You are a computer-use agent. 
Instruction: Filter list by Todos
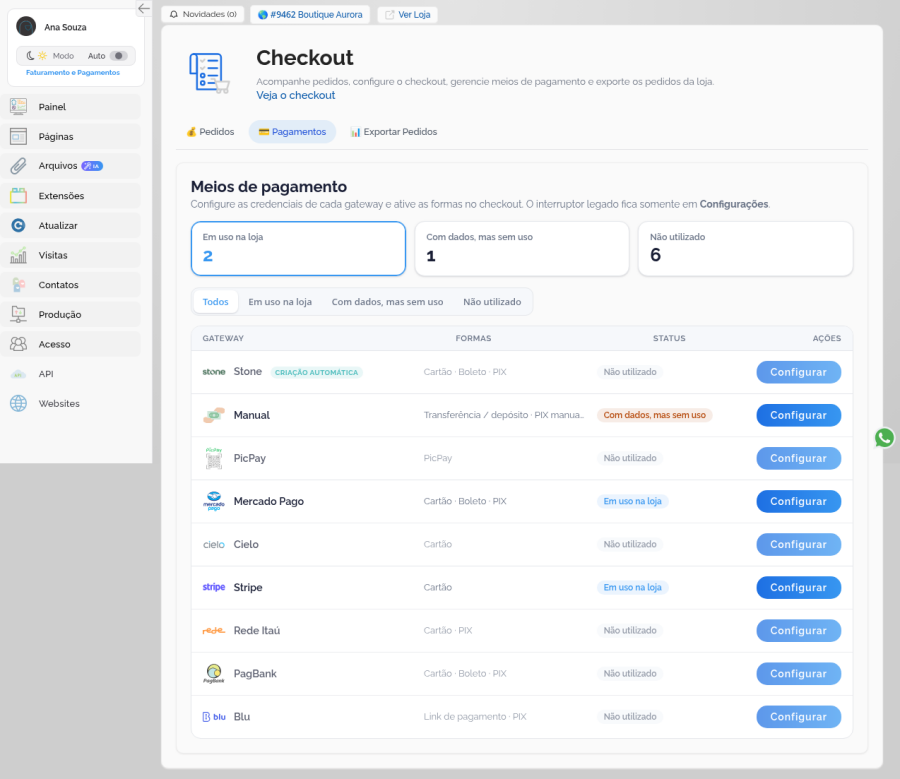pyautogui.click(x=215, y=301)
